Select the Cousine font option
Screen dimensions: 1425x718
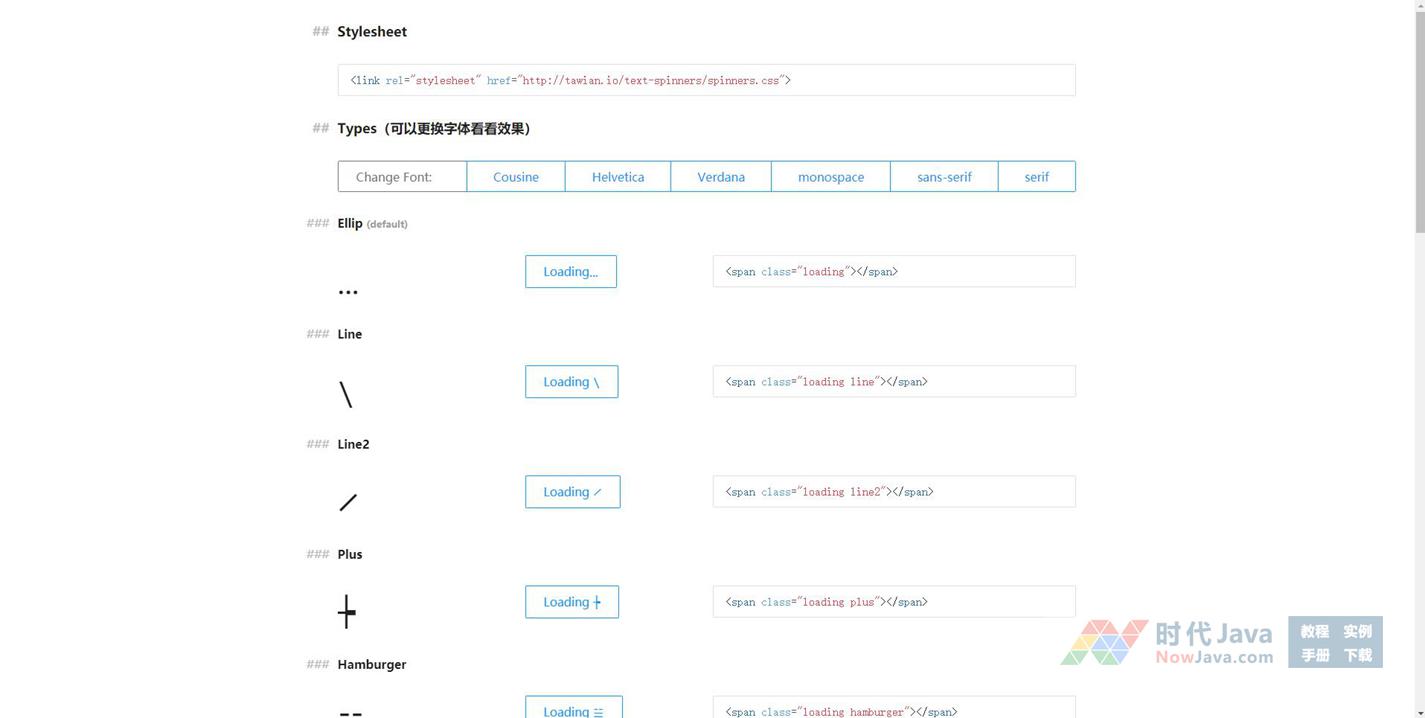coord(516,177)
